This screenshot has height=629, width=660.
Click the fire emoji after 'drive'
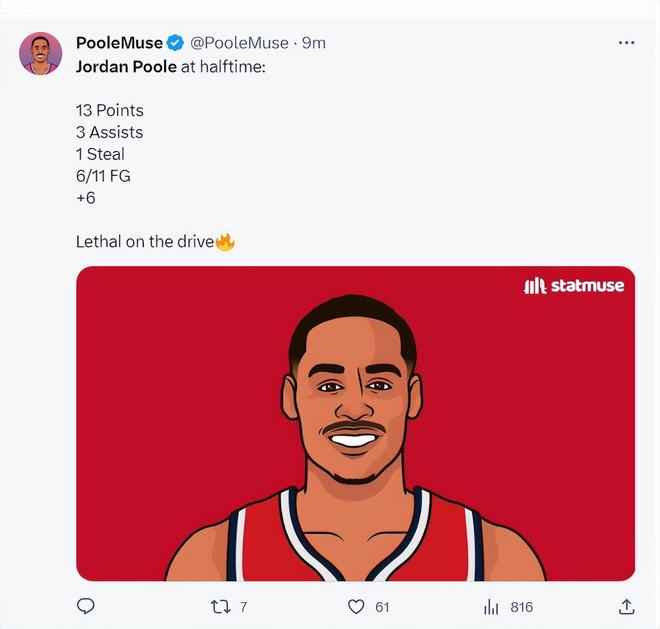tap(225, 242)
